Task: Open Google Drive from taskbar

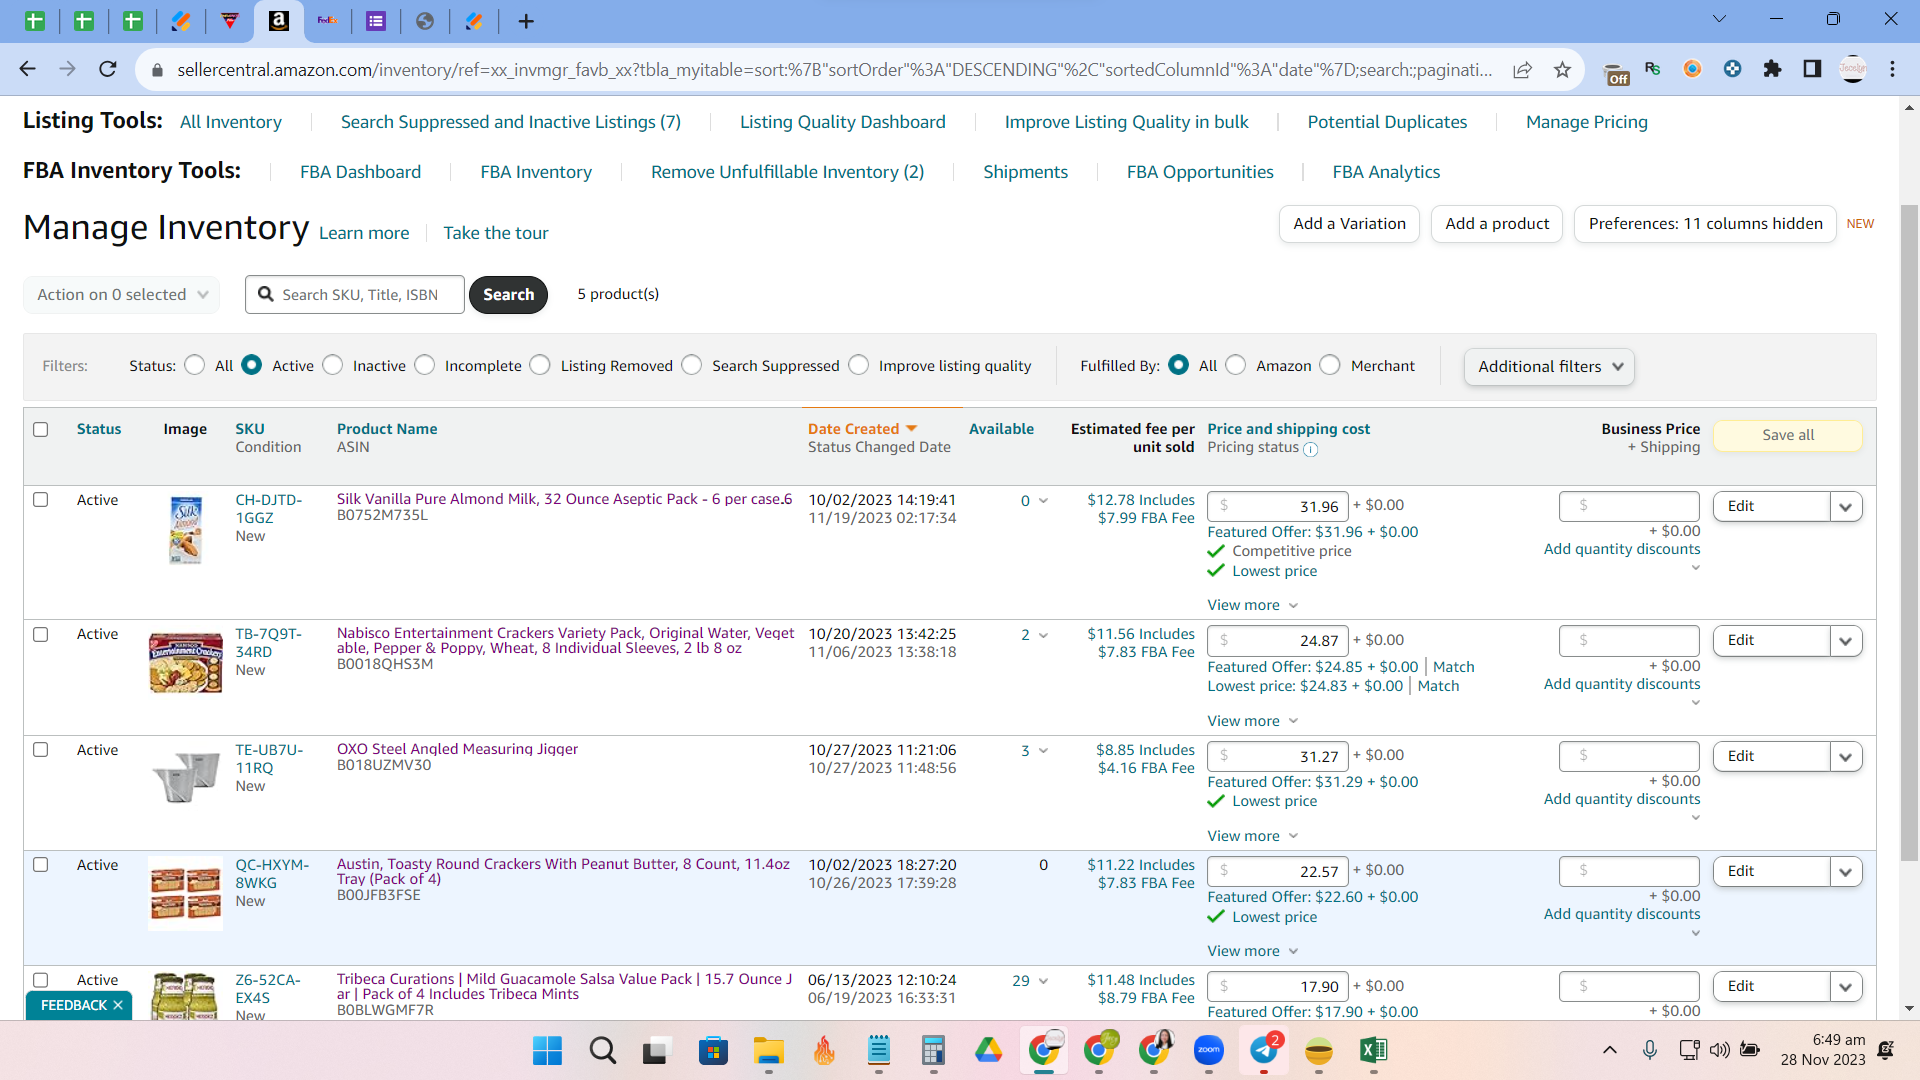Action: click(988, 1050)
